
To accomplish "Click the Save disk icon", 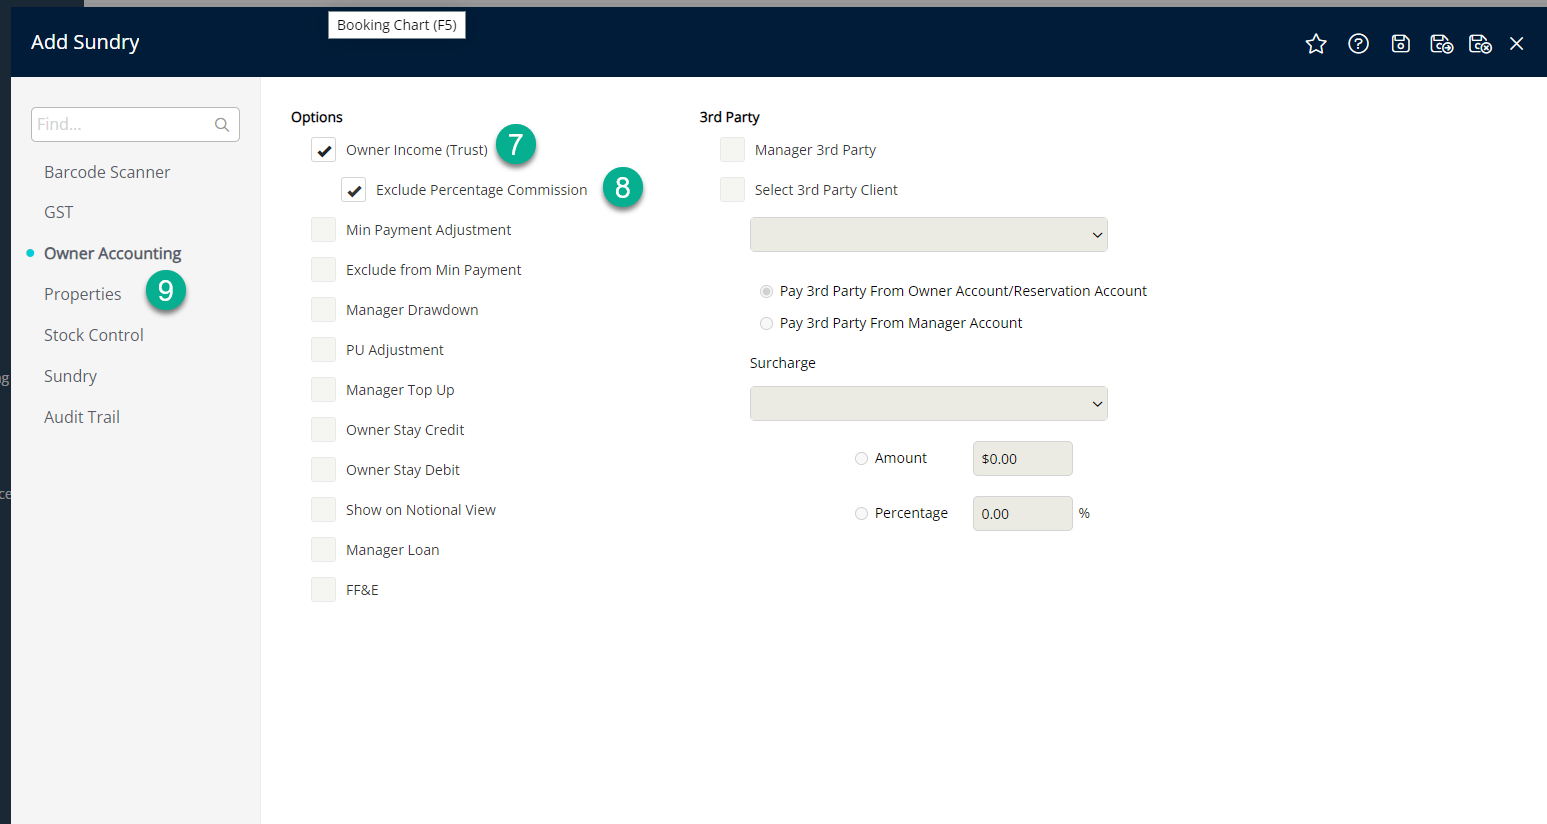I will click(x=1400, y=44).
